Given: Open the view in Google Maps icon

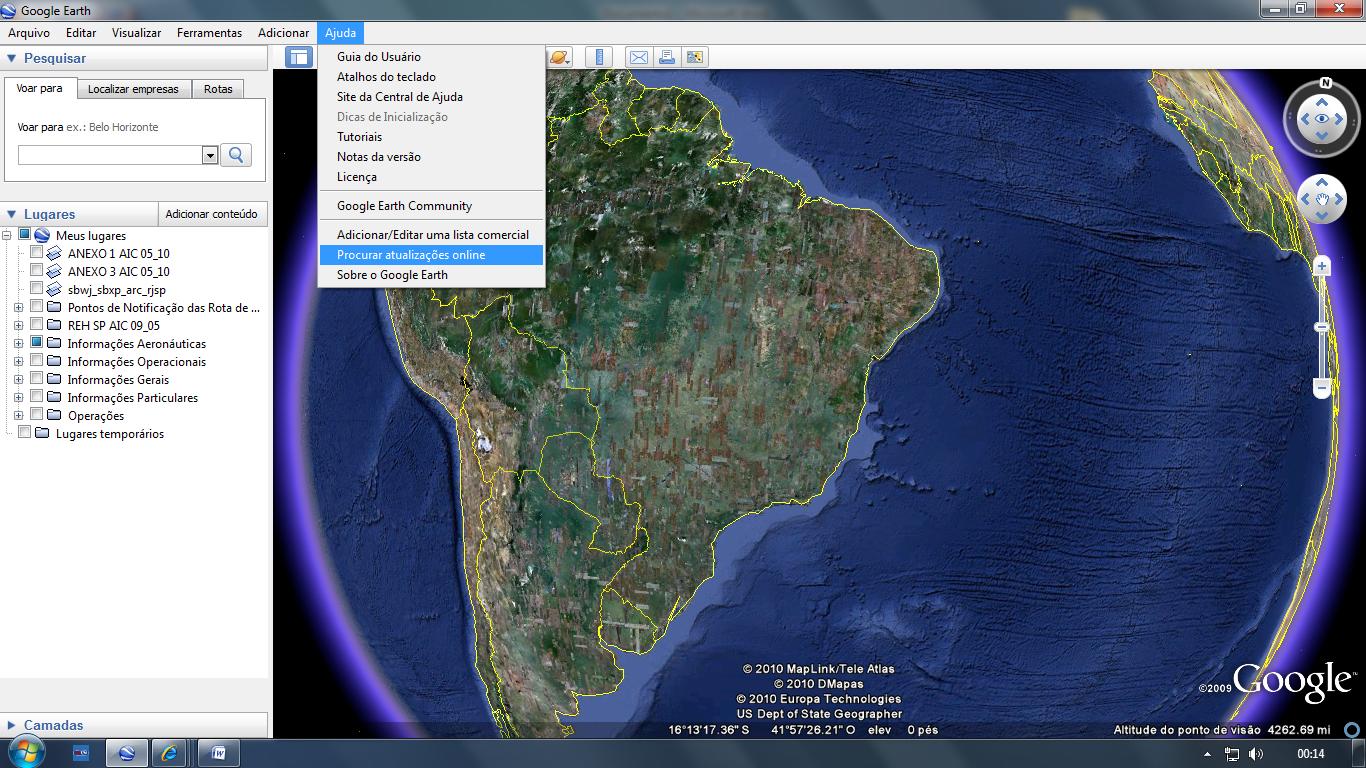Looking at the screenshot, I should [695, 57].
